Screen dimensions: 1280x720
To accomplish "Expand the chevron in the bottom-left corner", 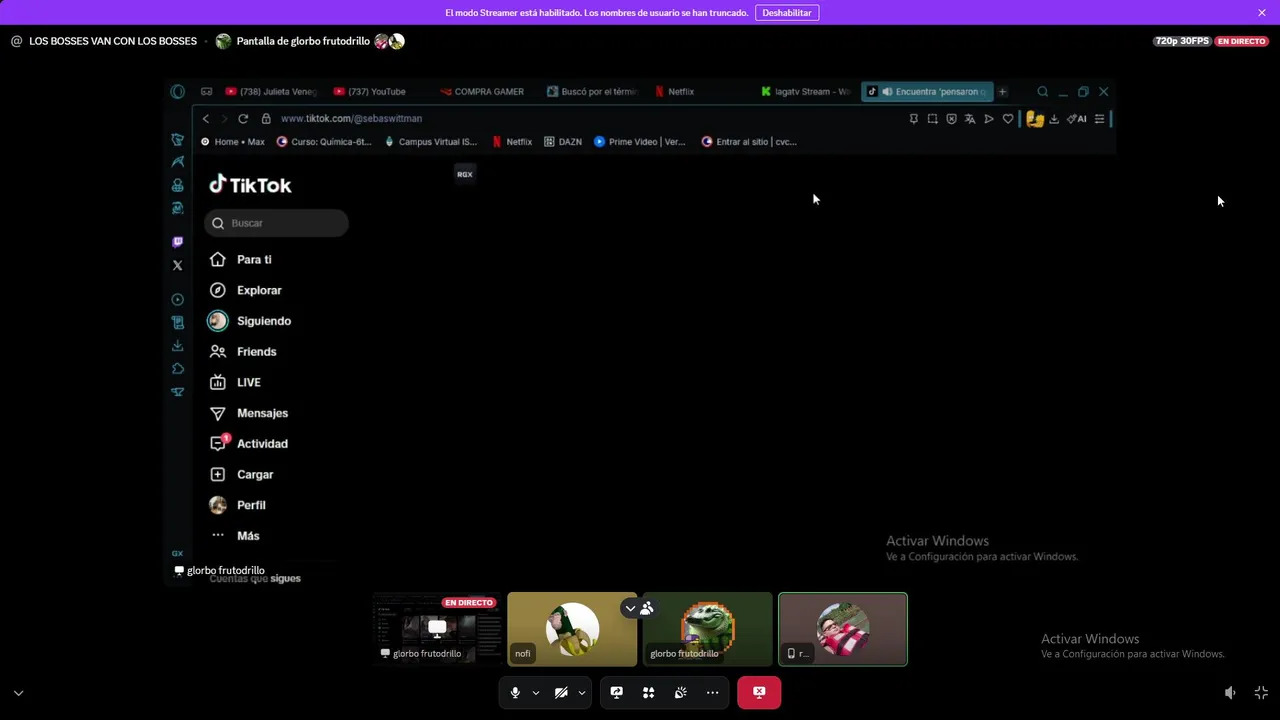I will click(18, 692).
